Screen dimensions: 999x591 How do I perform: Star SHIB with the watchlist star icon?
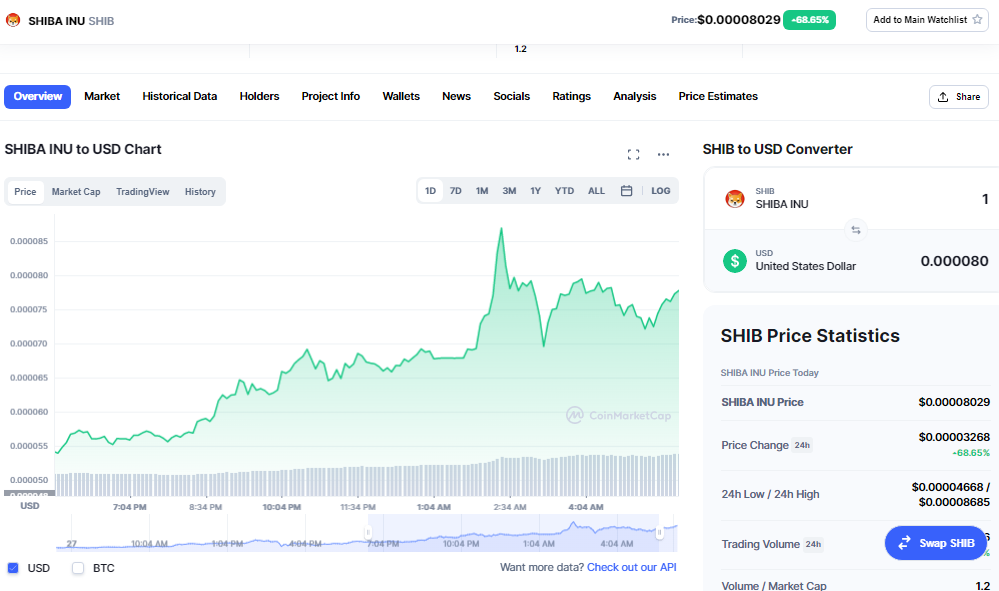click(x=977, y=20)
